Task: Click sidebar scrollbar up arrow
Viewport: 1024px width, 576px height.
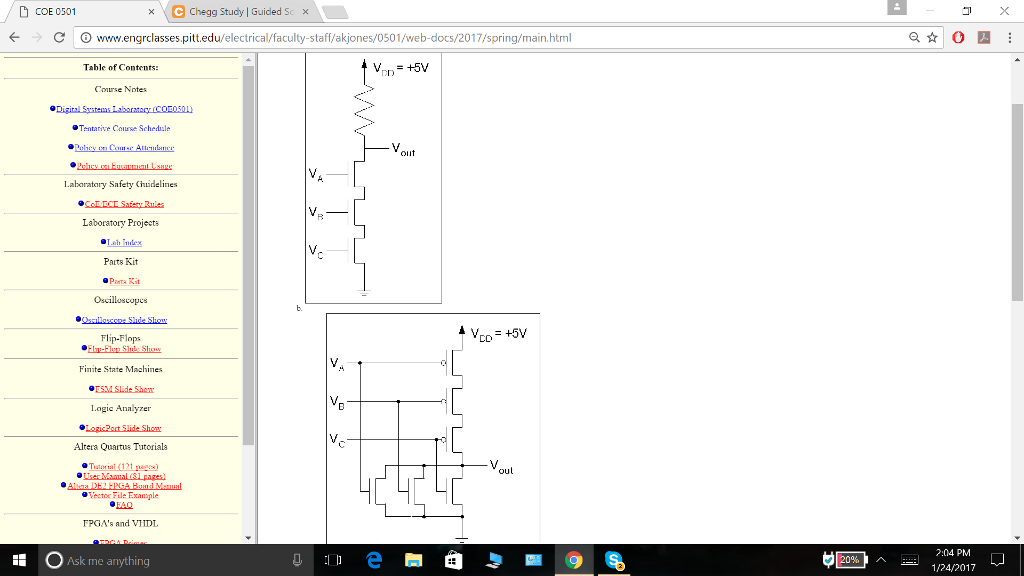Action: pyautogui.click(x=248, y=59)
